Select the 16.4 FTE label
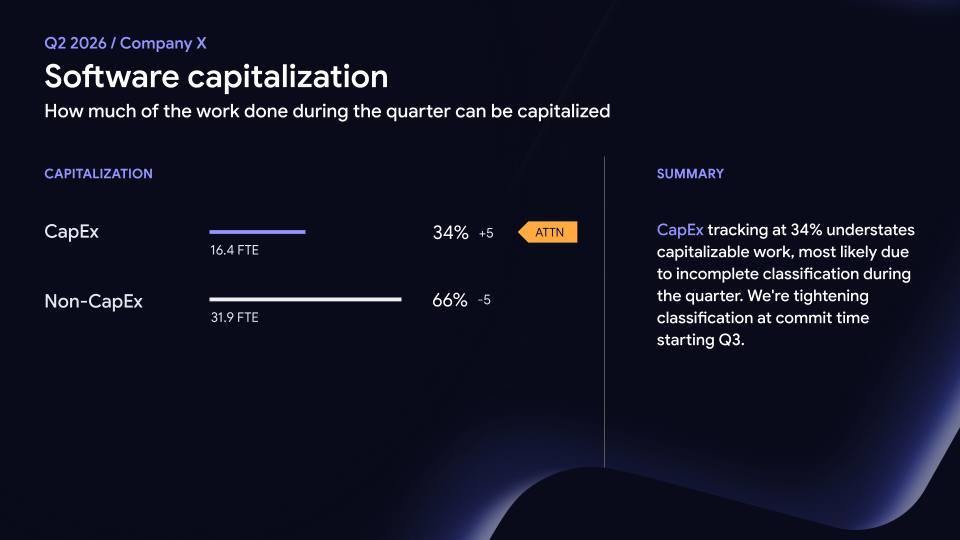 click(234, 250)
